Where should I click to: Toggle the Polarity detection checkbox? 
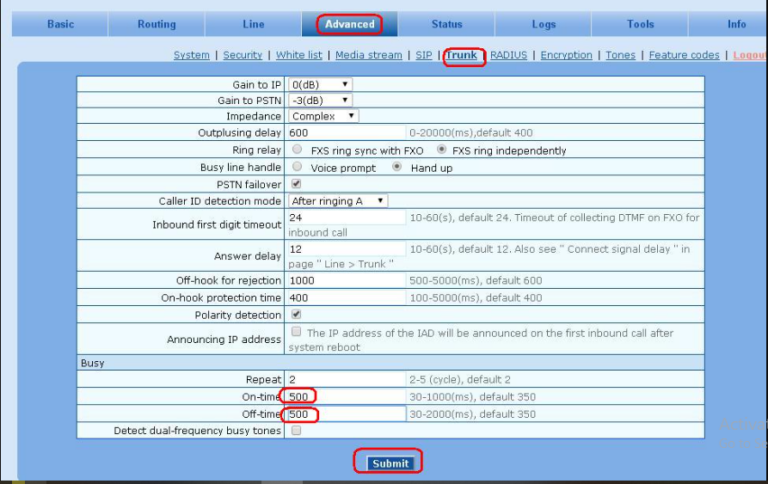[296, 314]
